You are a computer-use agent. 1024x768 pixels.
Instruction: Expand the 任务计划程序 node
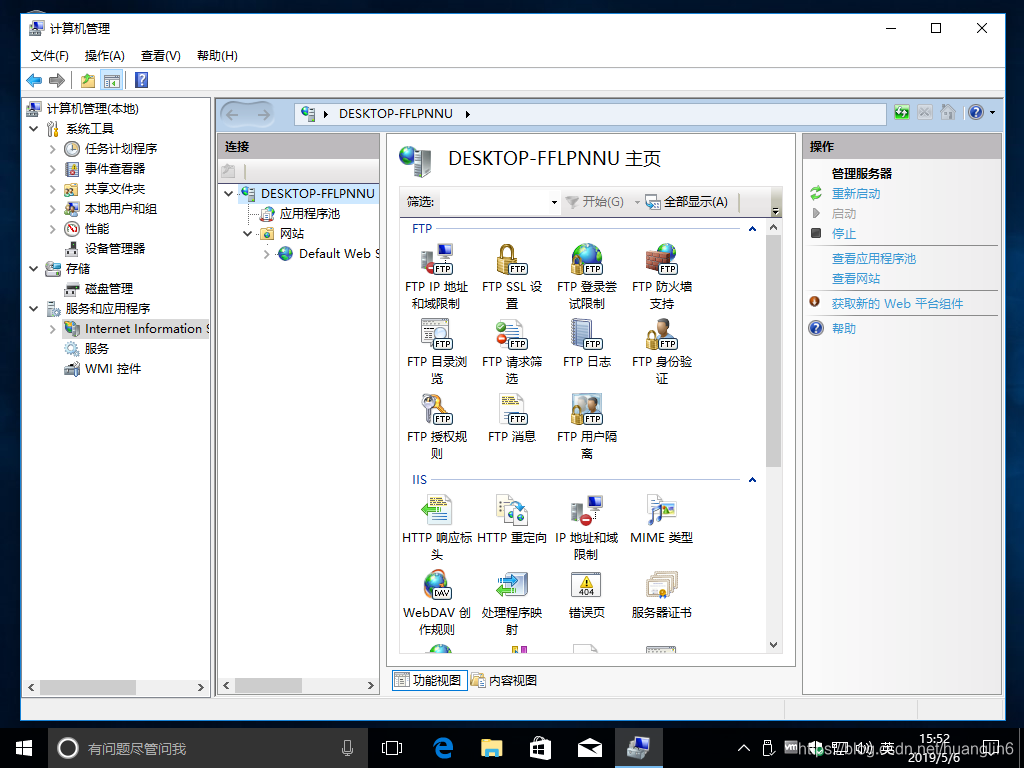click(x=53, y=149)
